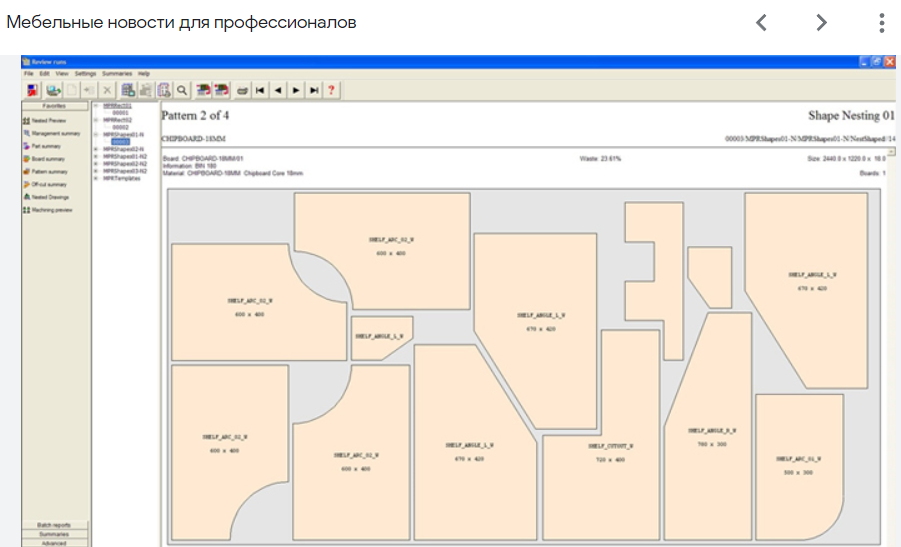The image size is (901, 547).
Task: Click the 'Pattern 2 of 4' heading
Action: pyautogui.click(x=195, y=115)
